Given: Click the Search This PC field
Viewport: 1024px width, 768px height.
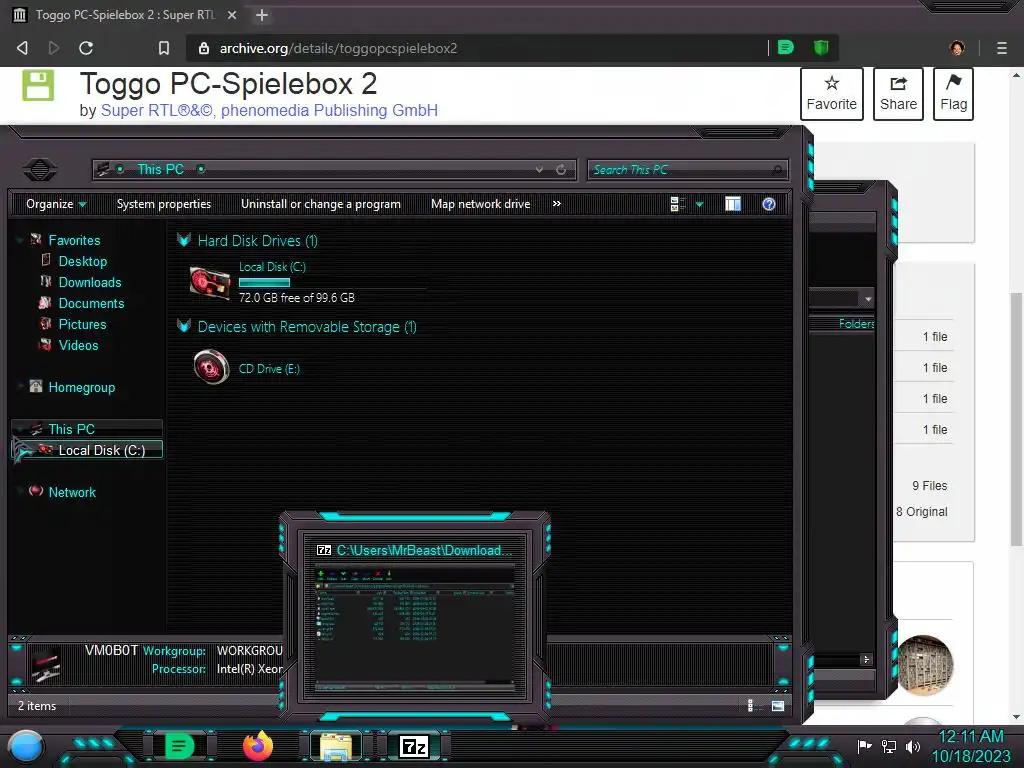Looking at the screenshot, I should 687,170.
